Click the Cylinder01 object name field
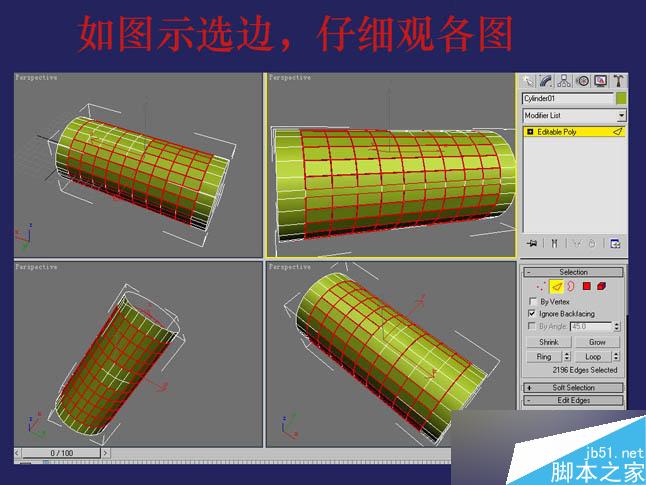 pyautogui.click(x=568, y=98)
